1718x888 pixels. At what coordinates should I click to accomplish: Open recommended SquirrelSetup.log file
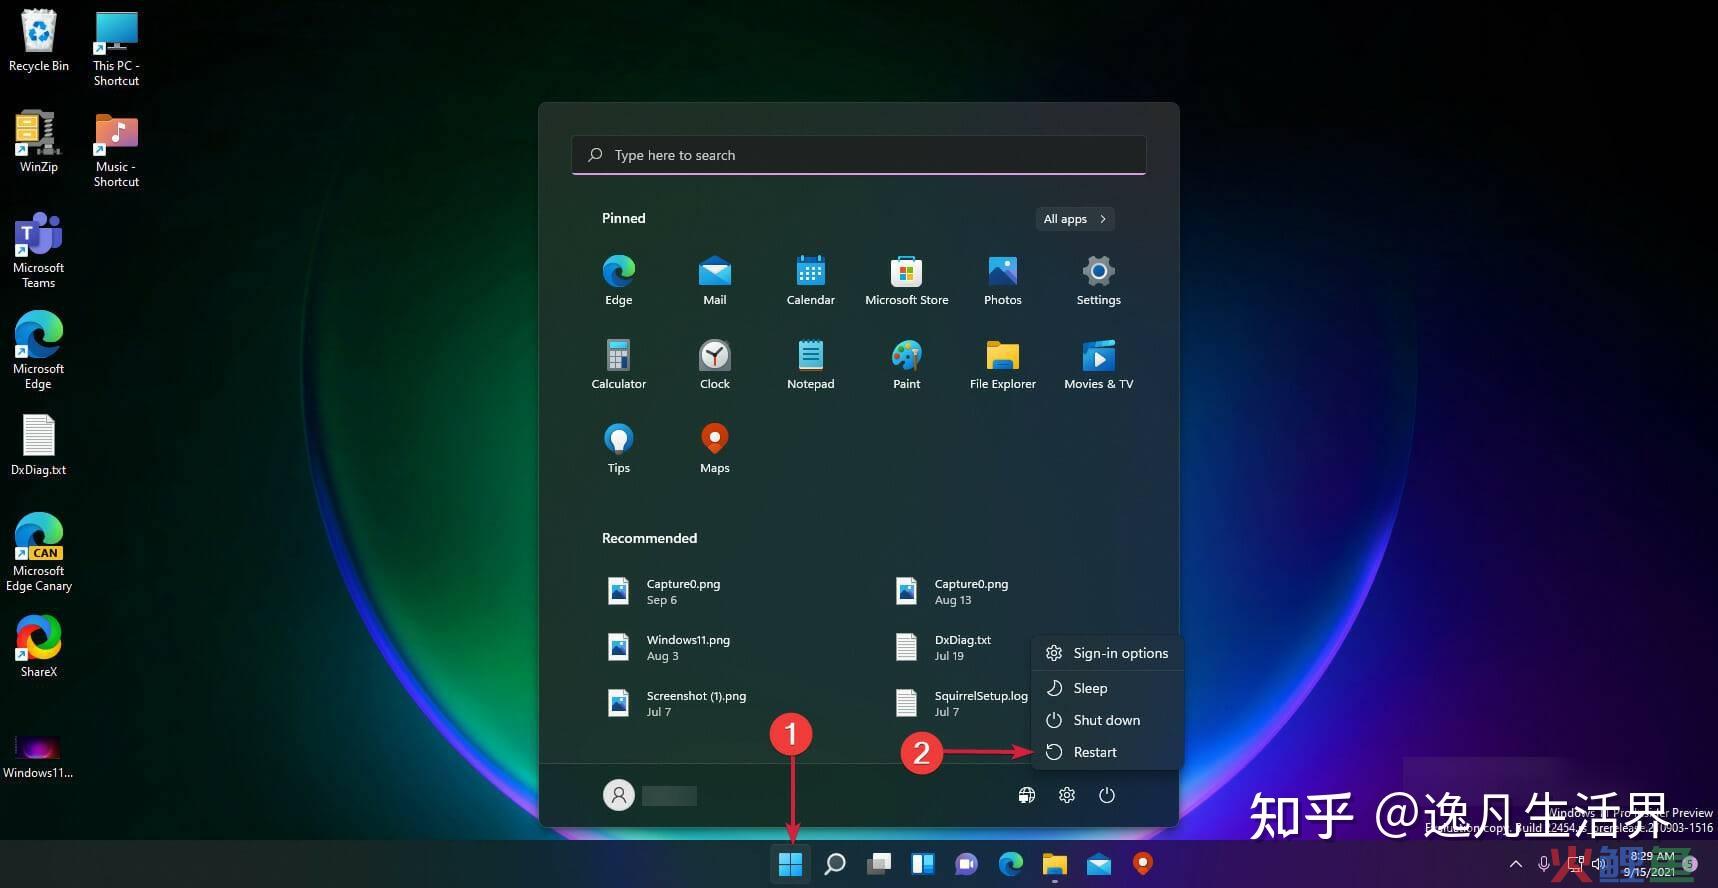click(x=960, y=704)
